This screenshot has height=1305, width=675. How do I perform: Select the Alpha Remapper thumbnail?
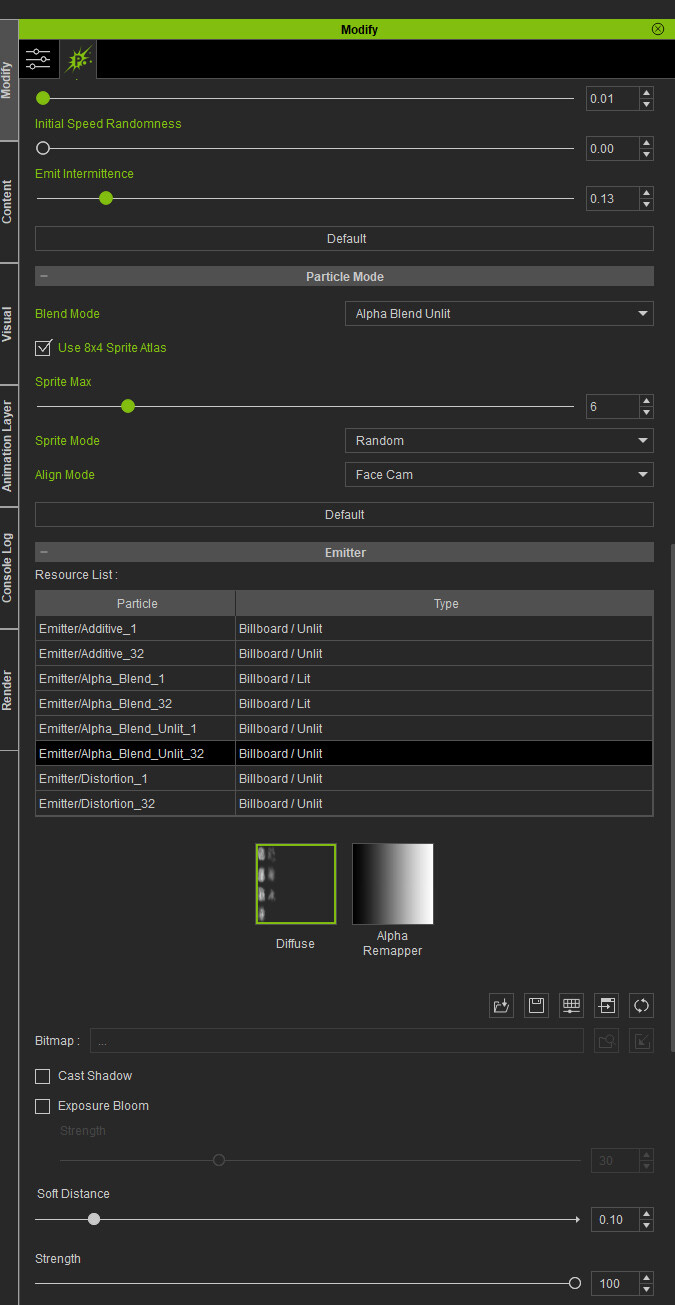(x=393, y=884)
